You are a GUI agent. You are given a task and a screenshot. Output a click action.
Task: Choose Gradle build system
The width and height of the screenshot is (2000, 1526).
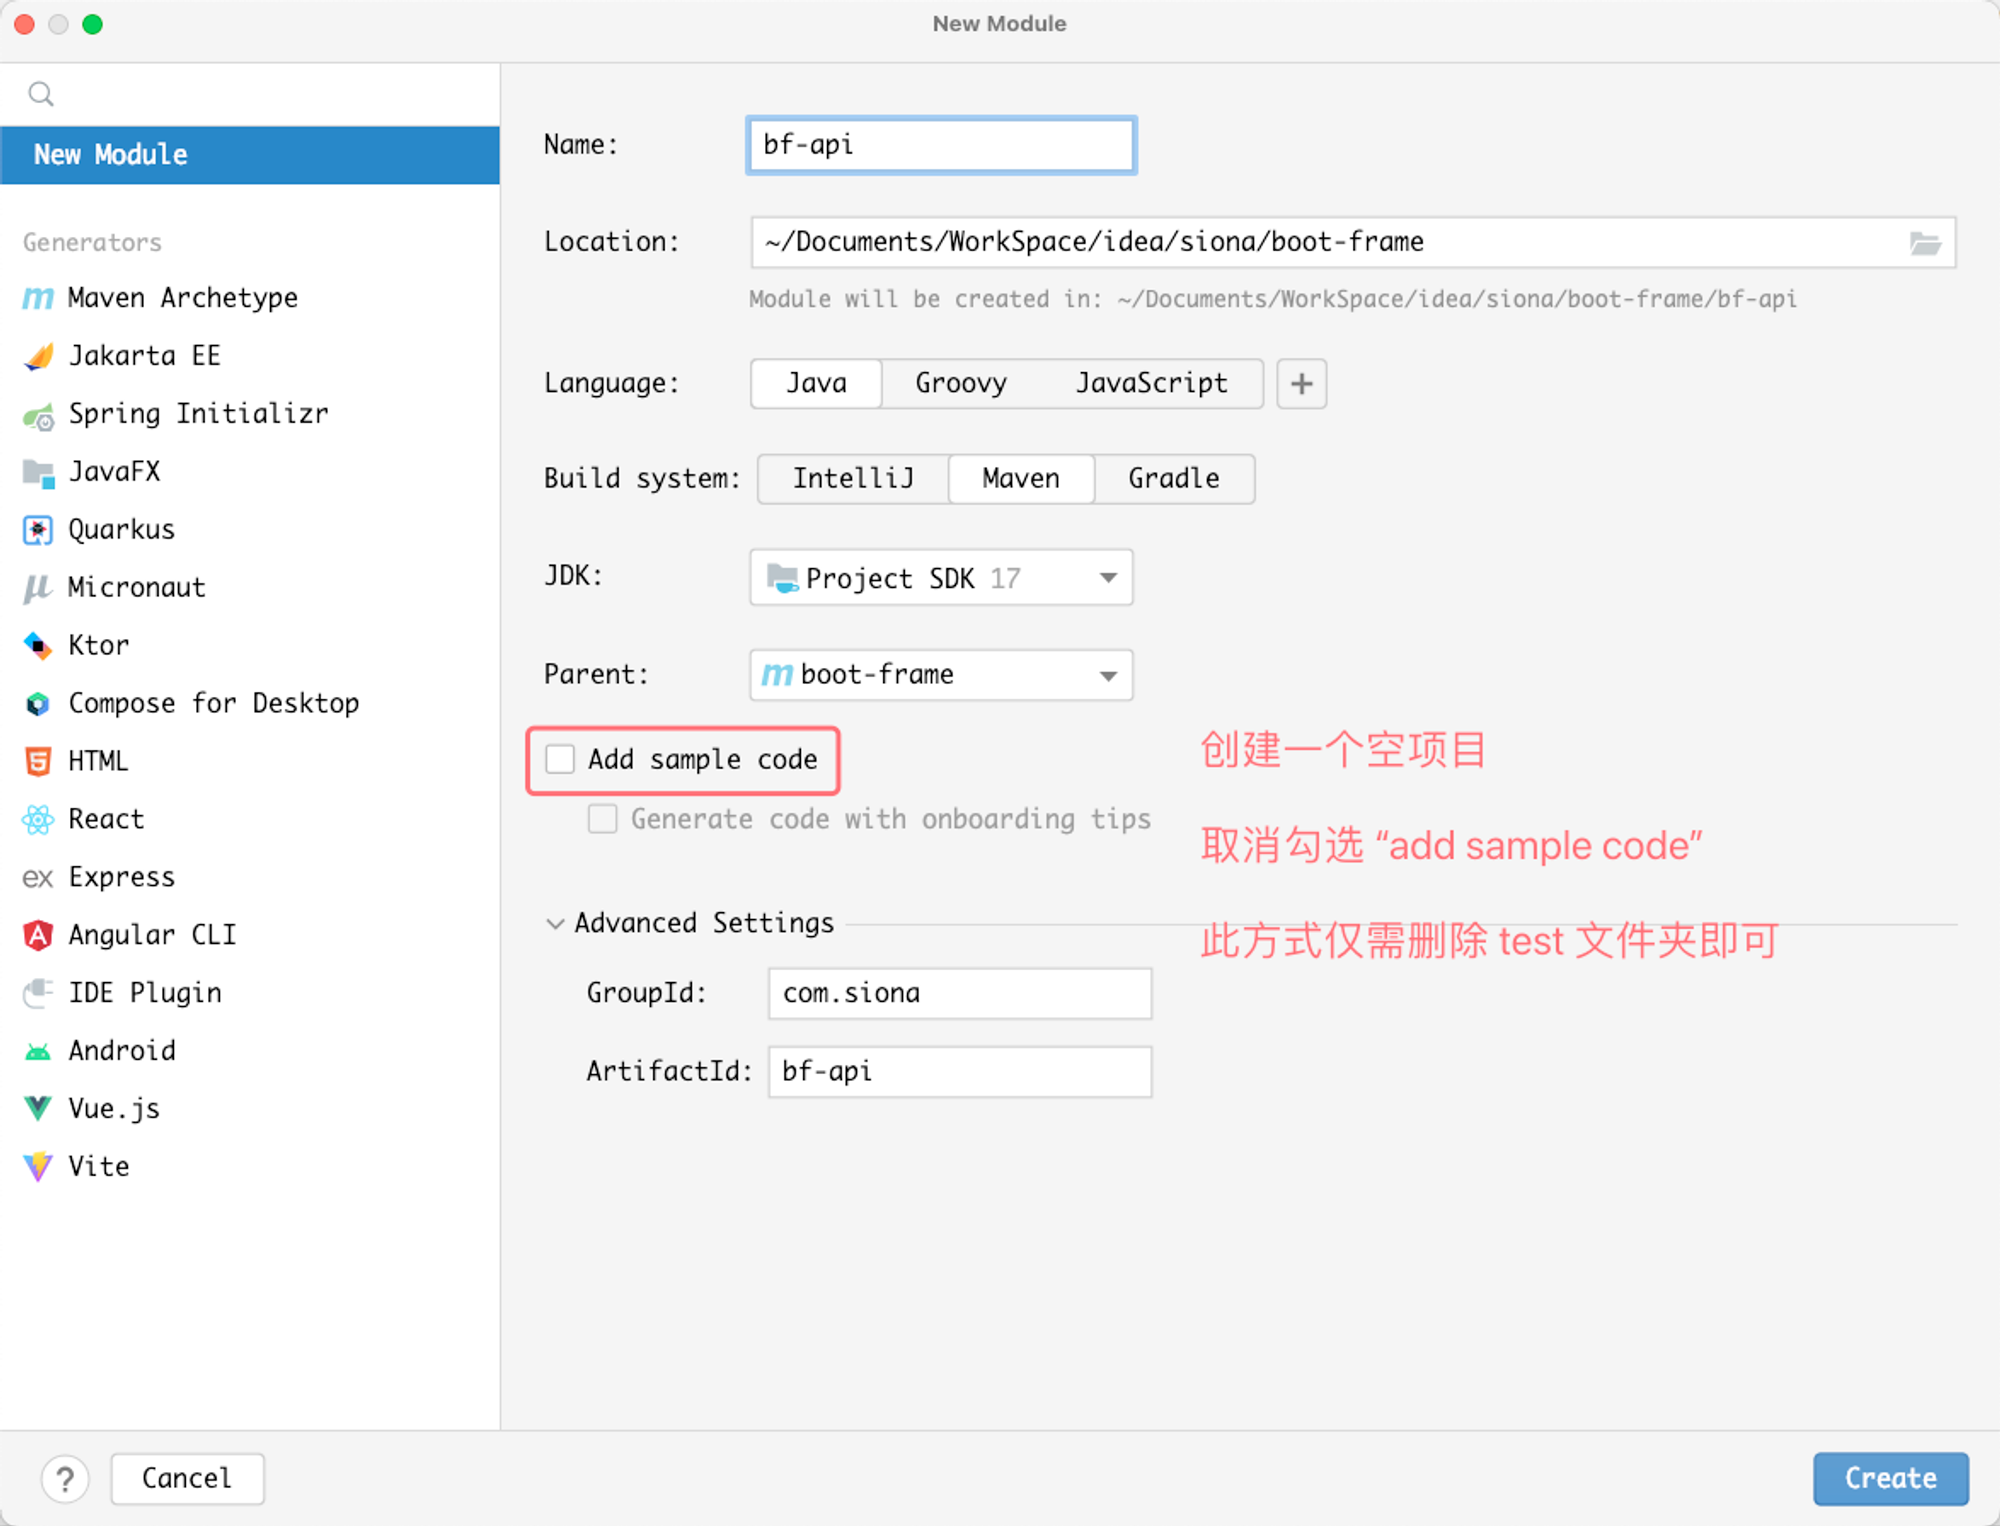(x=1174, y=479)
